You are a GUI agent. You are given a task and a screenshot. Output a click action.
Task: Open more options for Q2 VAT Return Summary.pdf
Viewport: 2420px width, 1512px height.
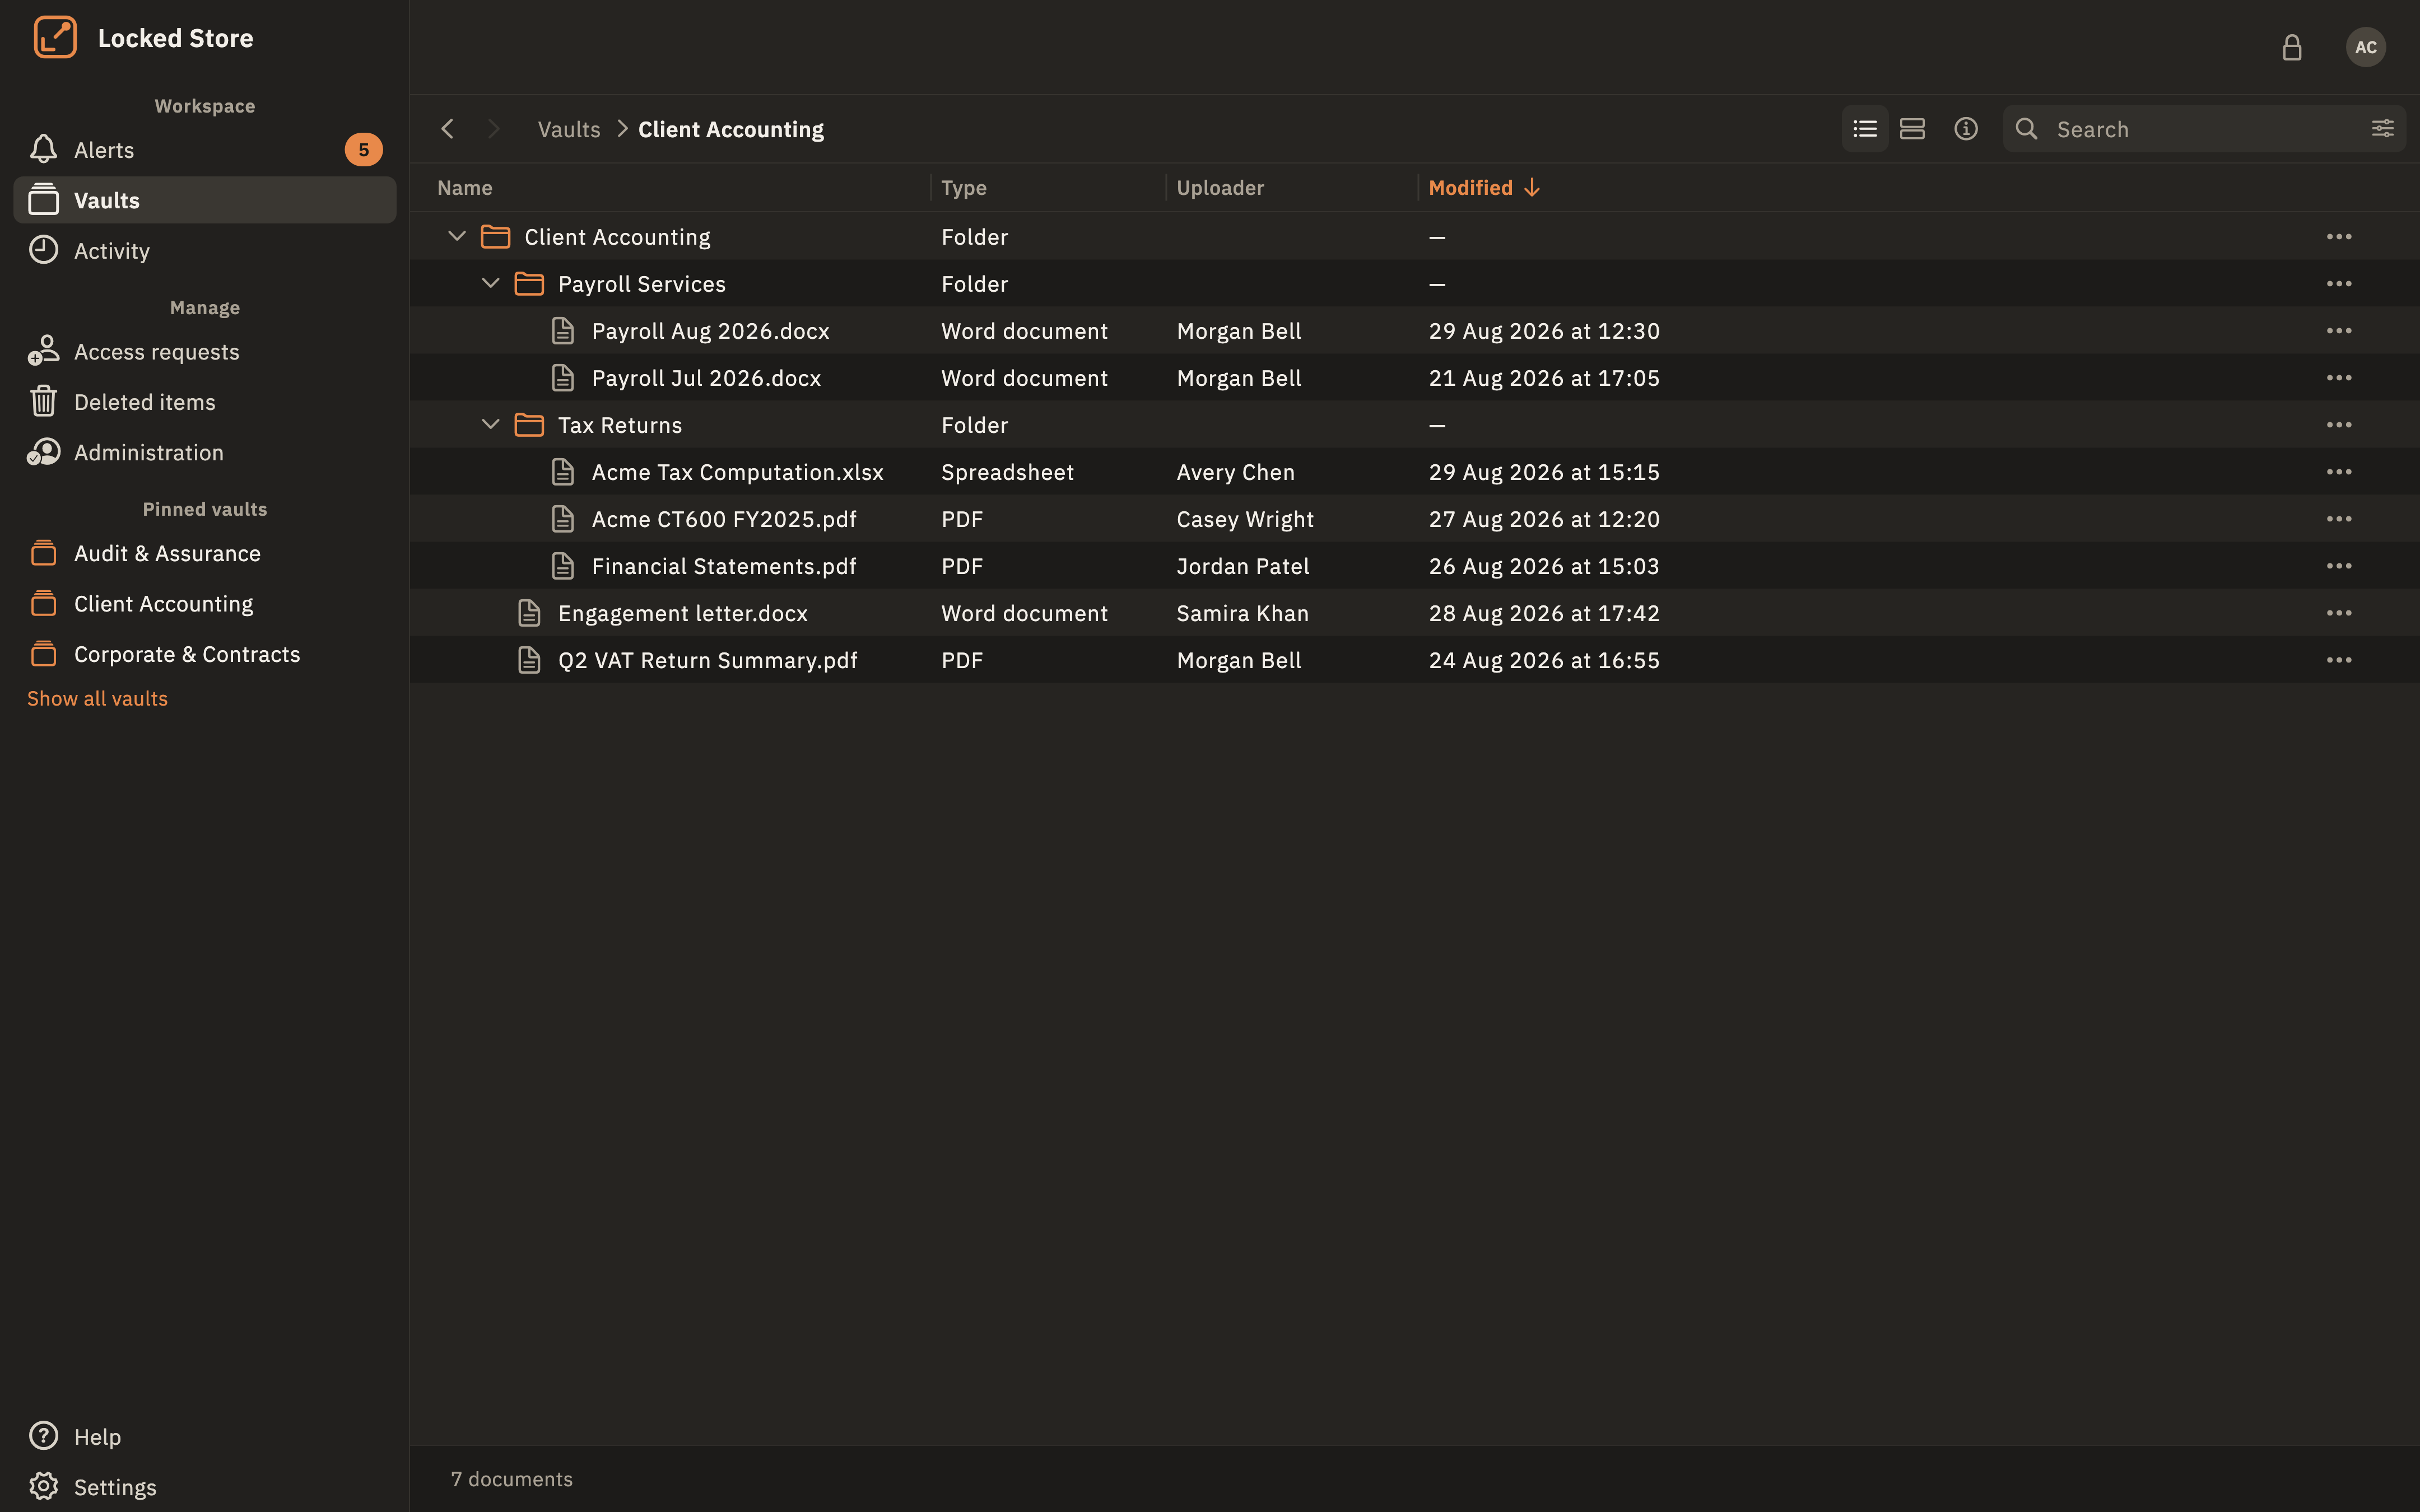(2339, 660)
